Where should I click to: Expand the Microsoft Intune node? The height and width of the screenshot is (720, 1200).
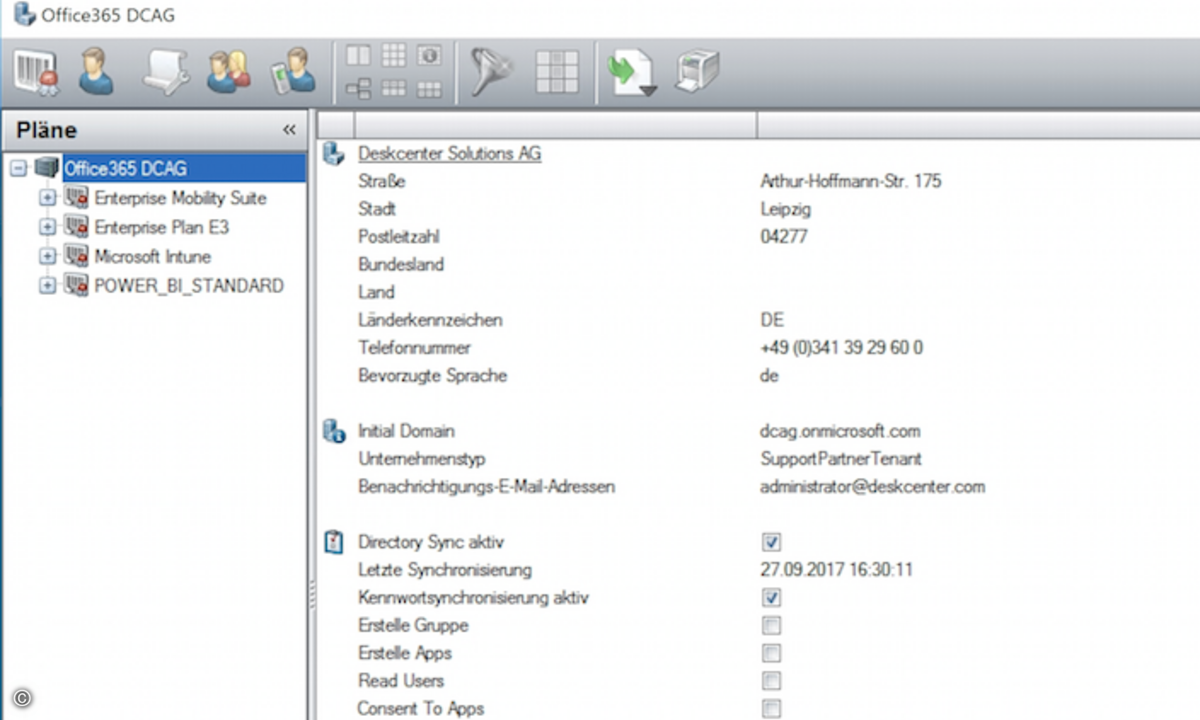[47, 256]
